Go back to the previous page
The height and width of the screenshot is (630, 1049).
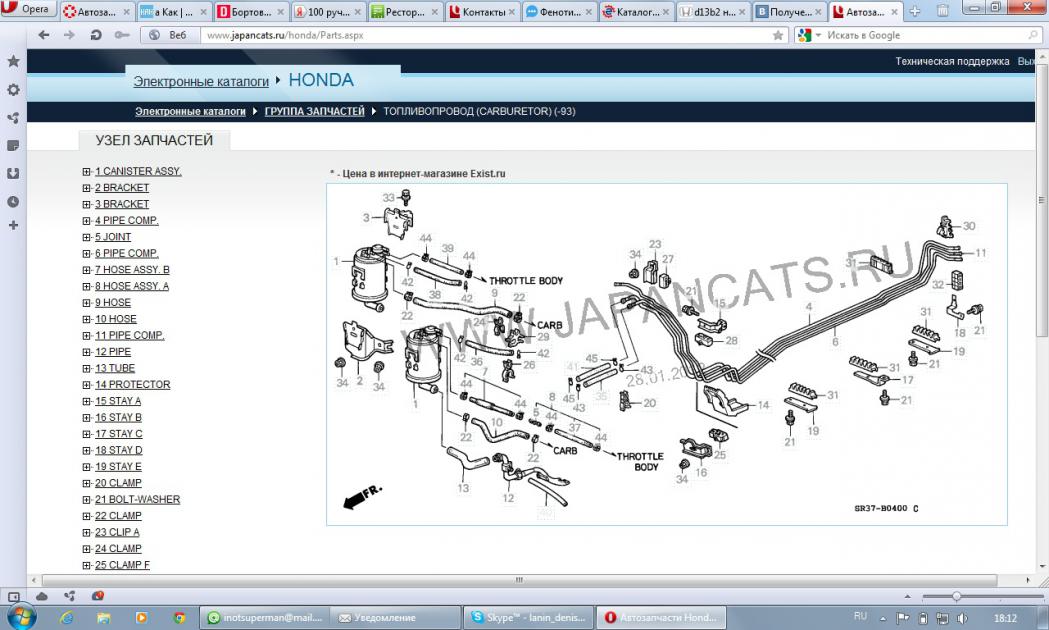pos(44,35)
